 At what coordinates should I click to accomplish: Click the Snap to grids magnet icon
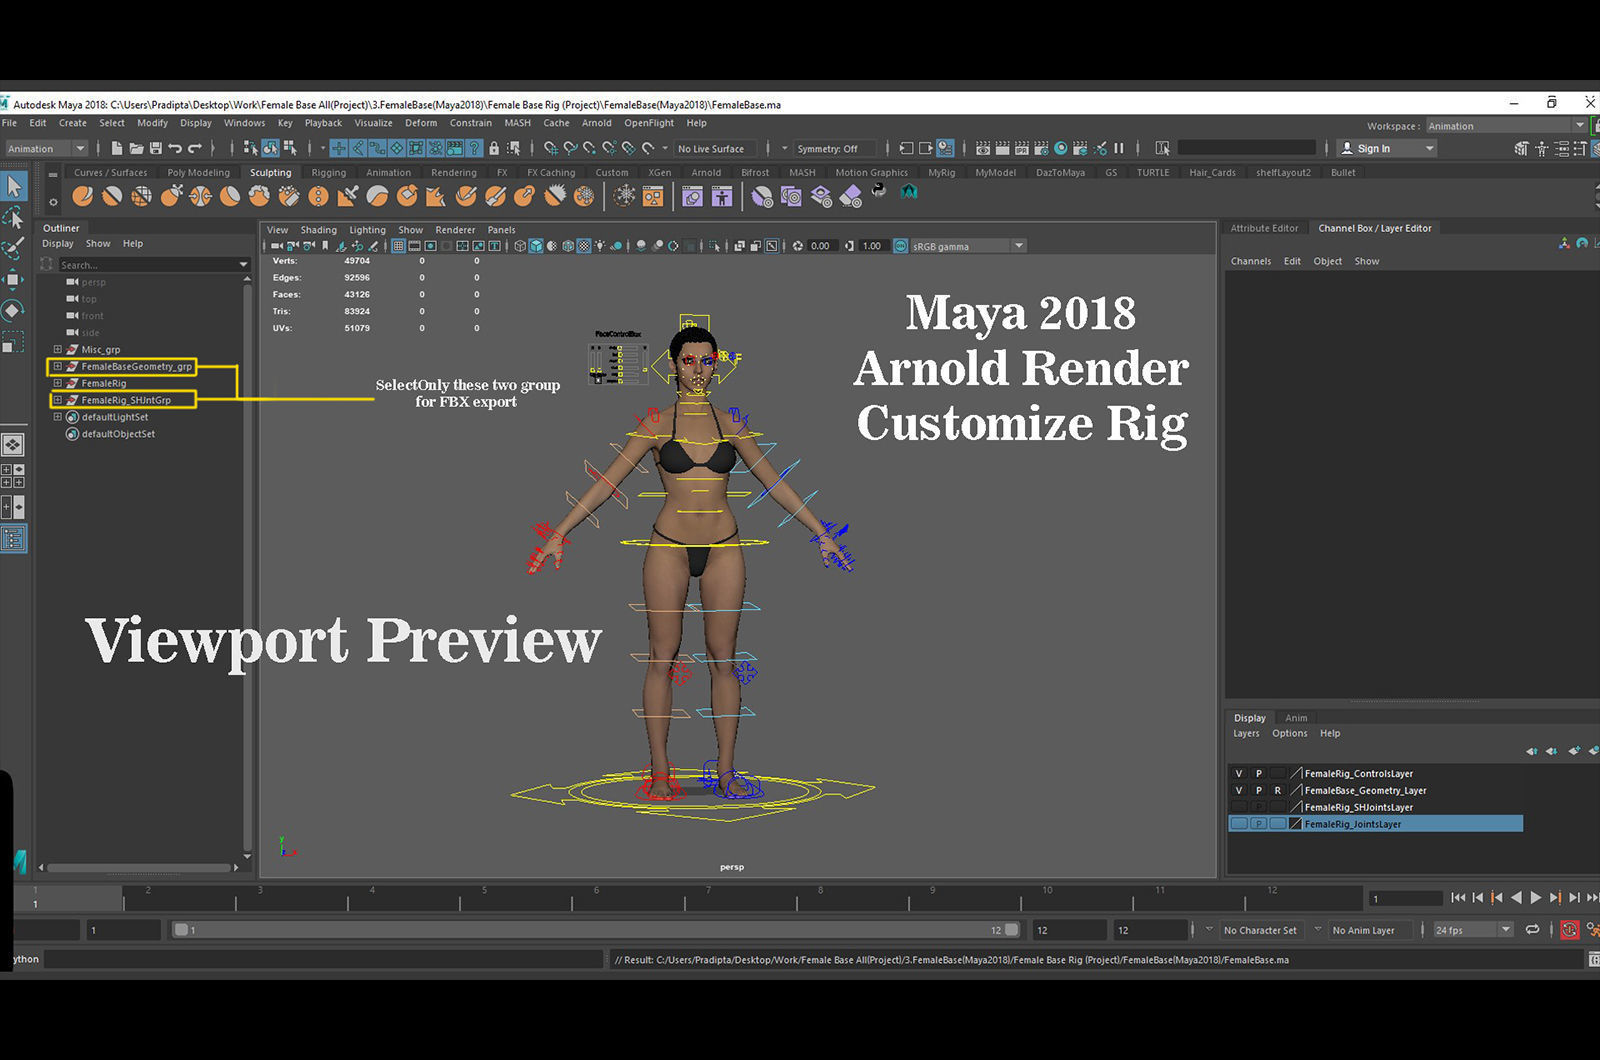[551, 148]
